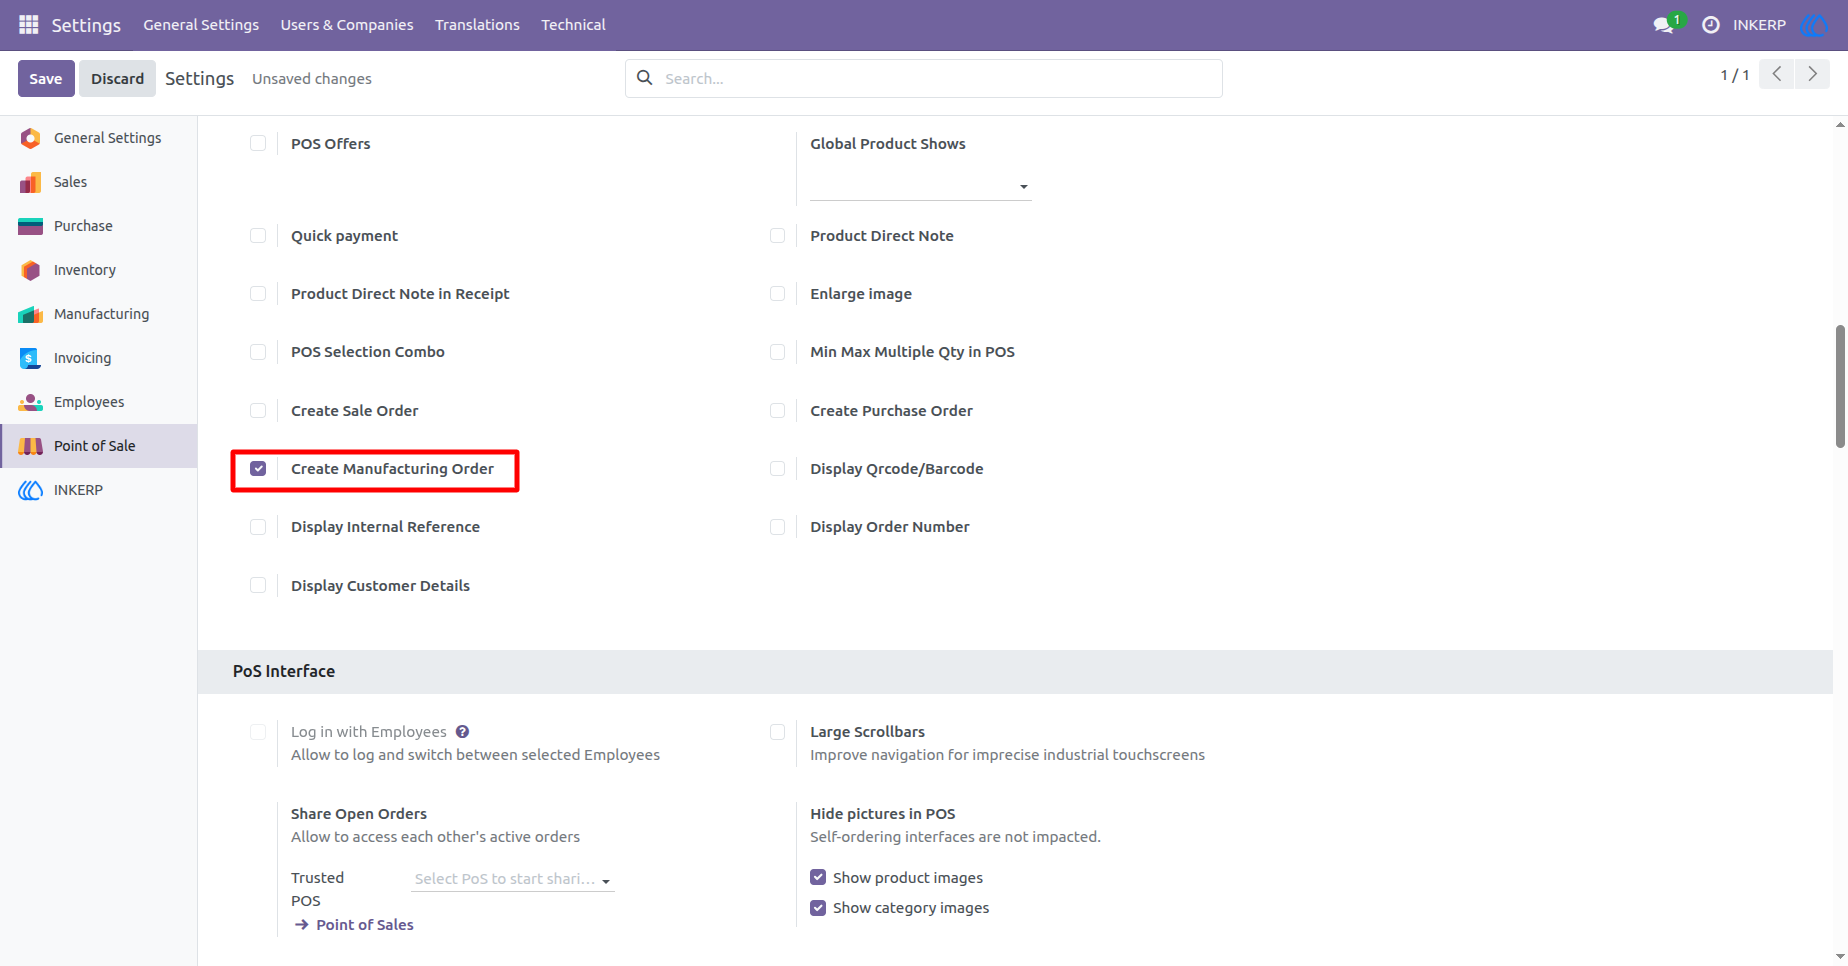Uncheck Show product images checkbox
The image size is (1848, 966).
point(818,877)
